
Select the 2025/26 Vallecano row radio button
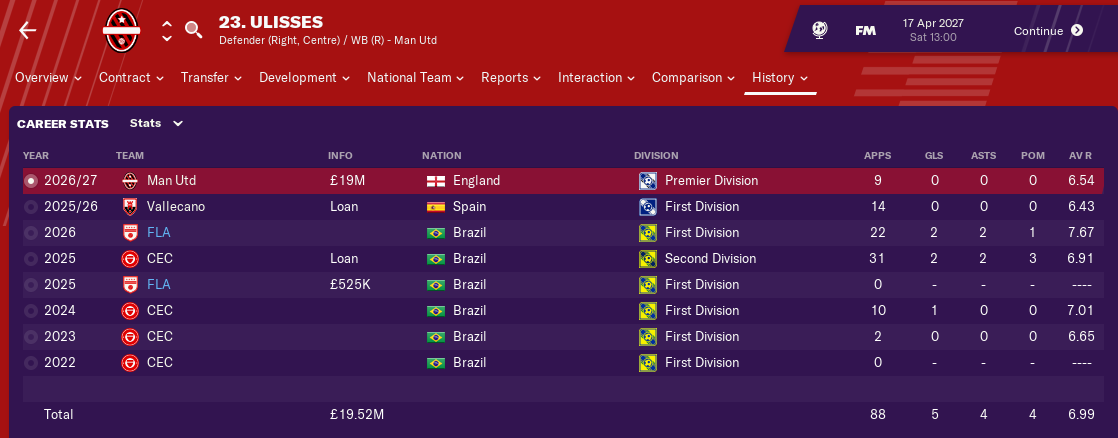pos(32,207)
